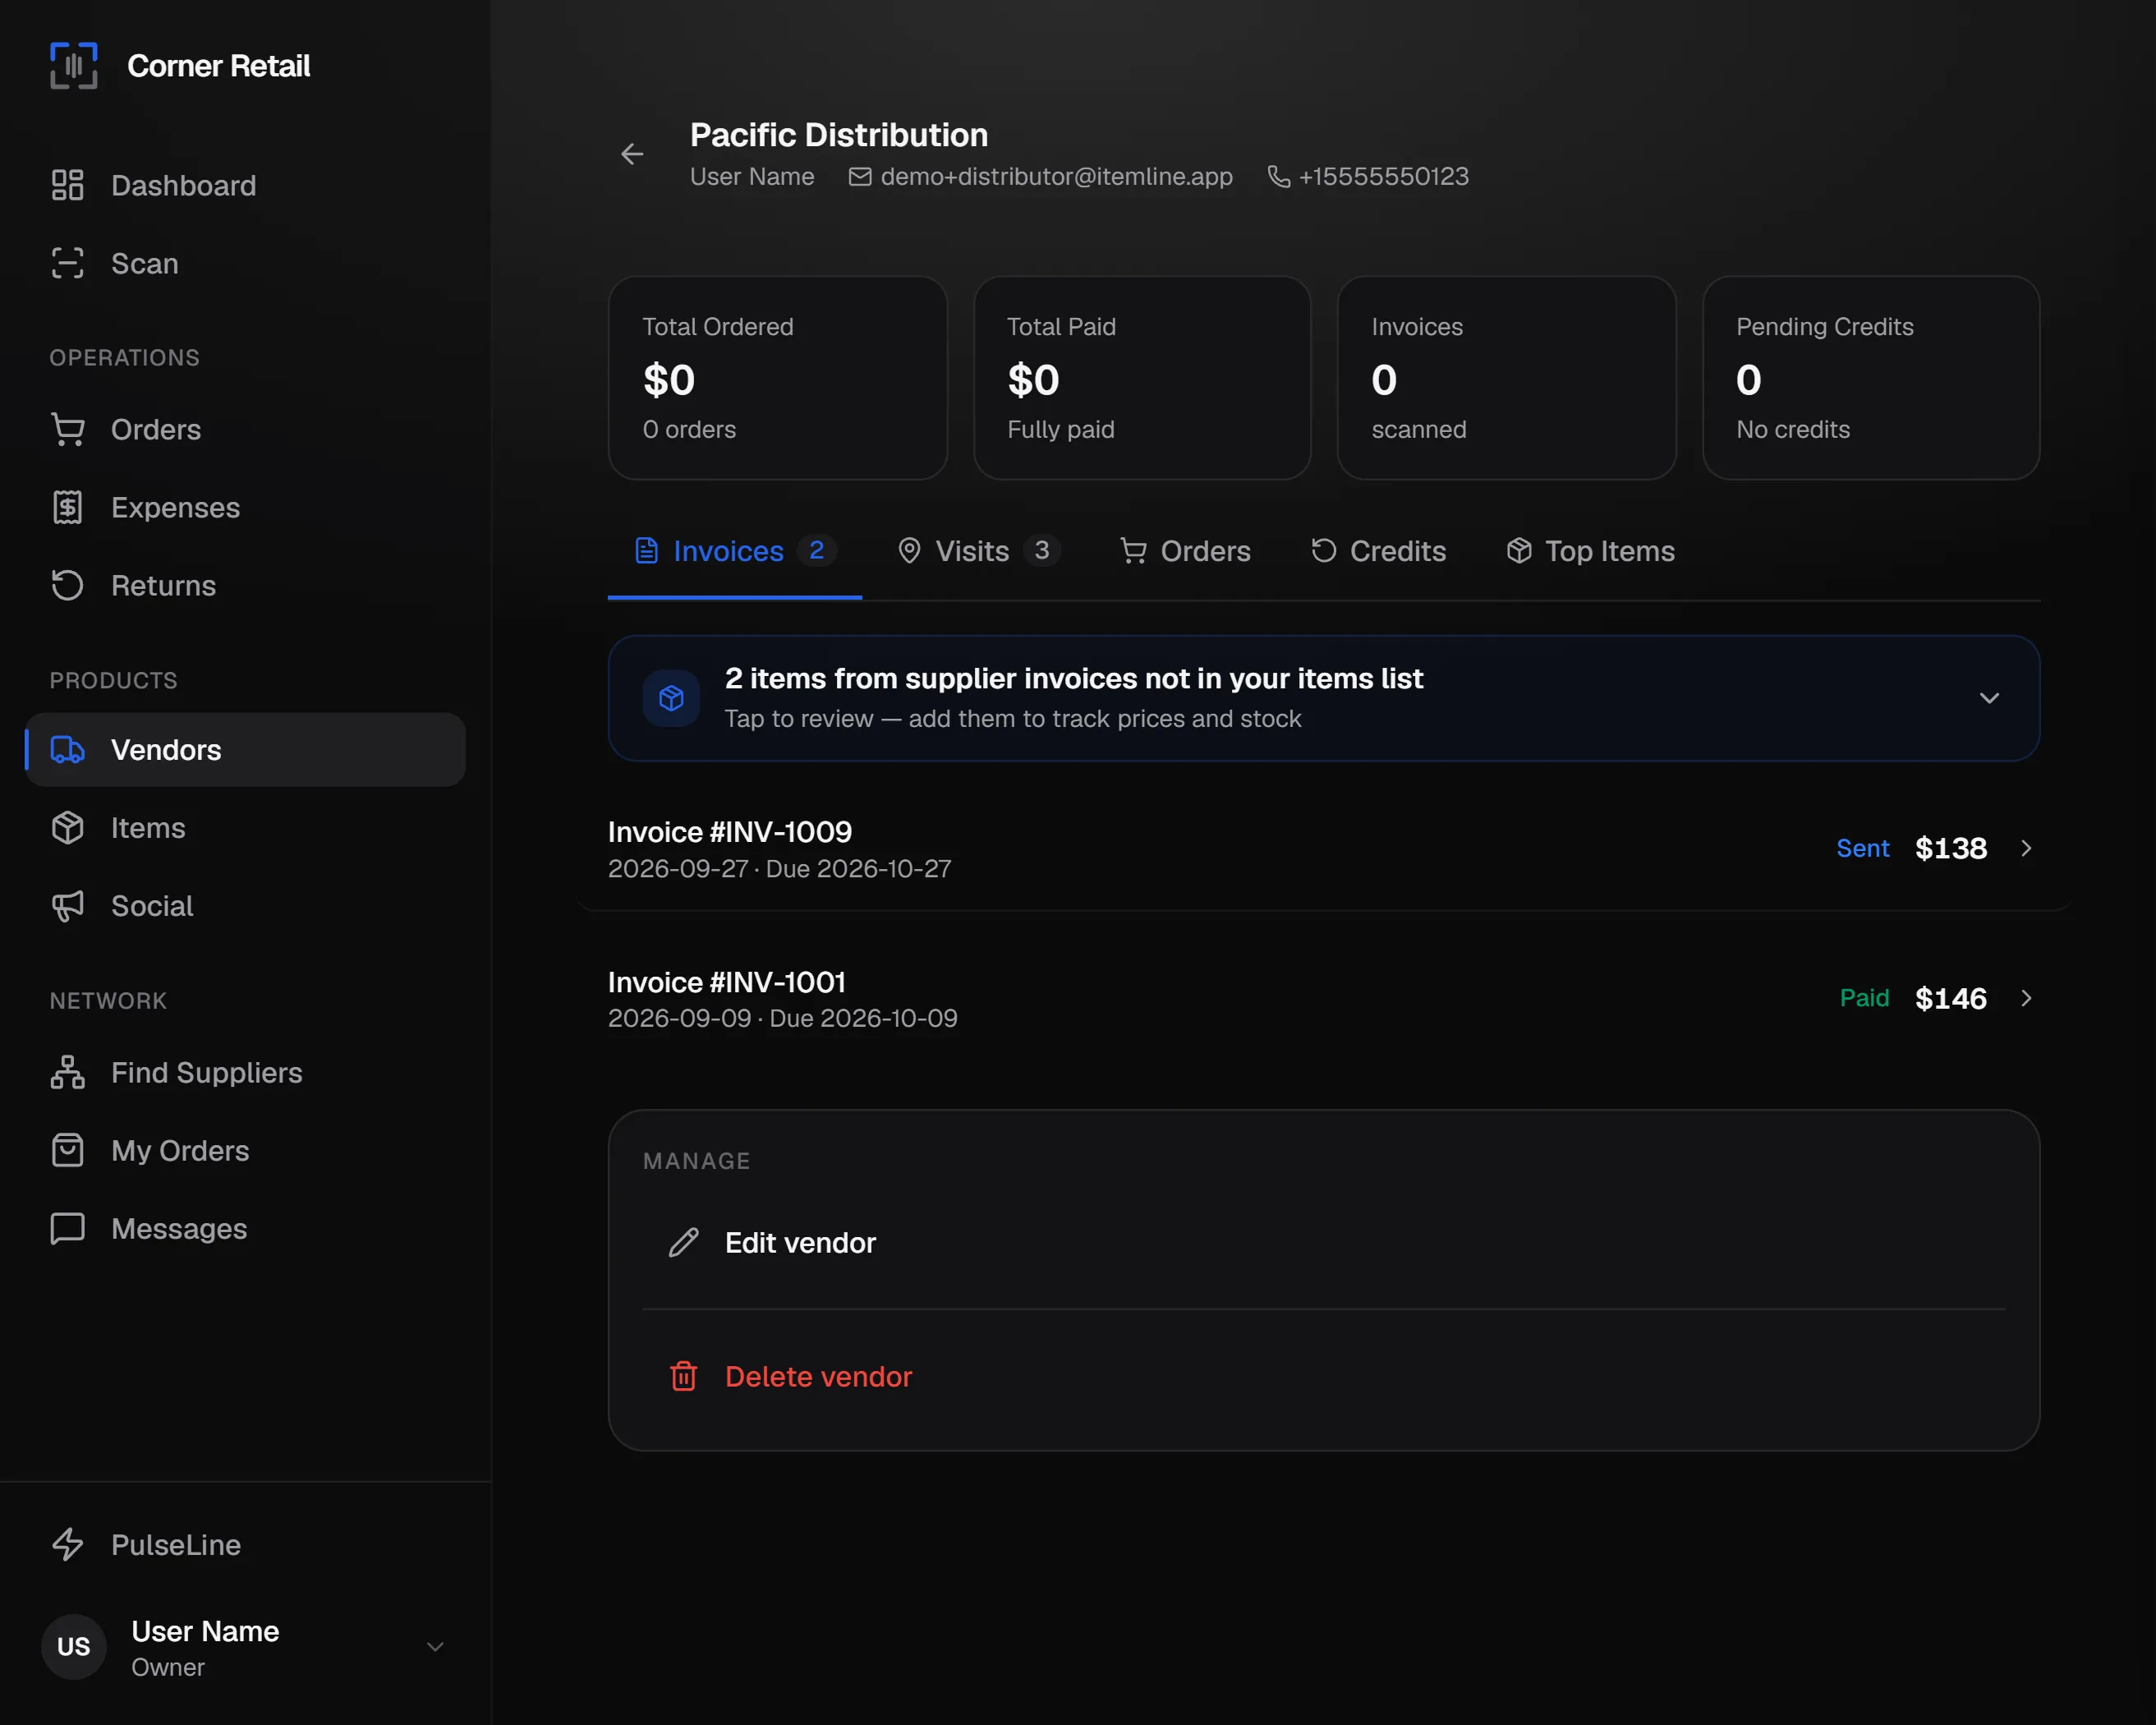Viewport: 2156px width, 1725px height.
Task: Open Dashboard via its grid icon
Action: (x=67, y=185)
